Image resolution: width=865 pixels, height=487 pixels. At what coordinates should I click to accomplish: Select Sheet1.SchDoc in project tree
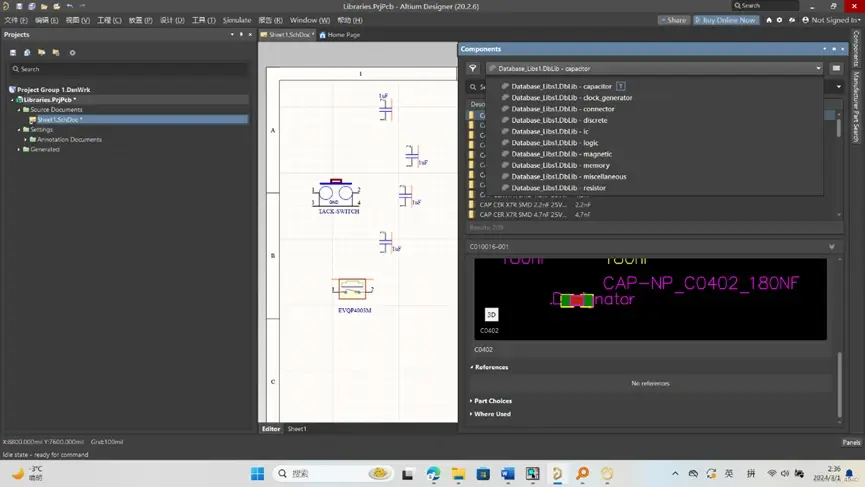pyautogui.click(x=138, y=120)
